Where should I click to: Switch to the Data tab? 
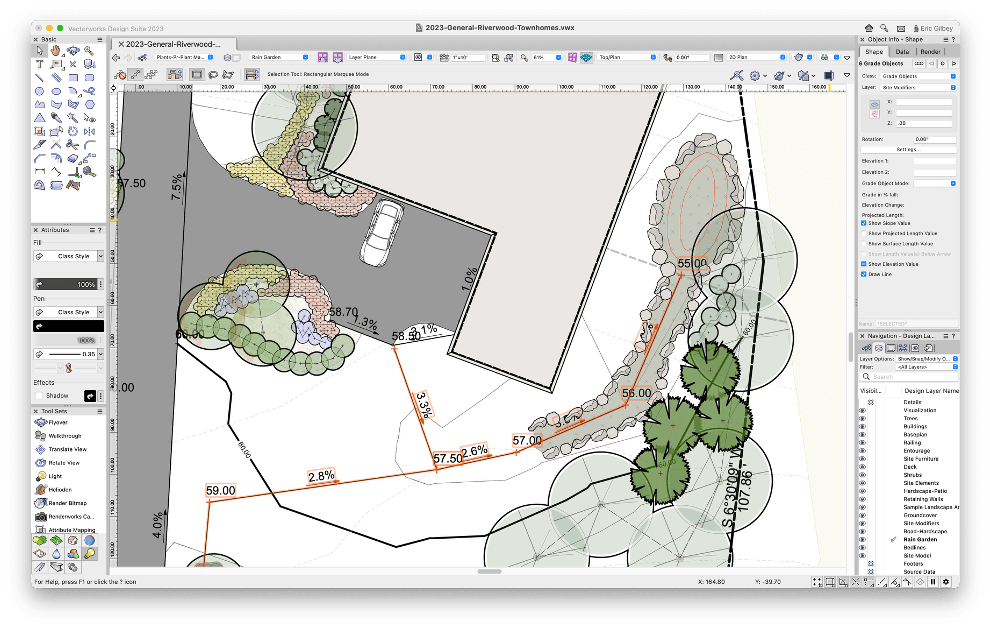pos(902,51)
